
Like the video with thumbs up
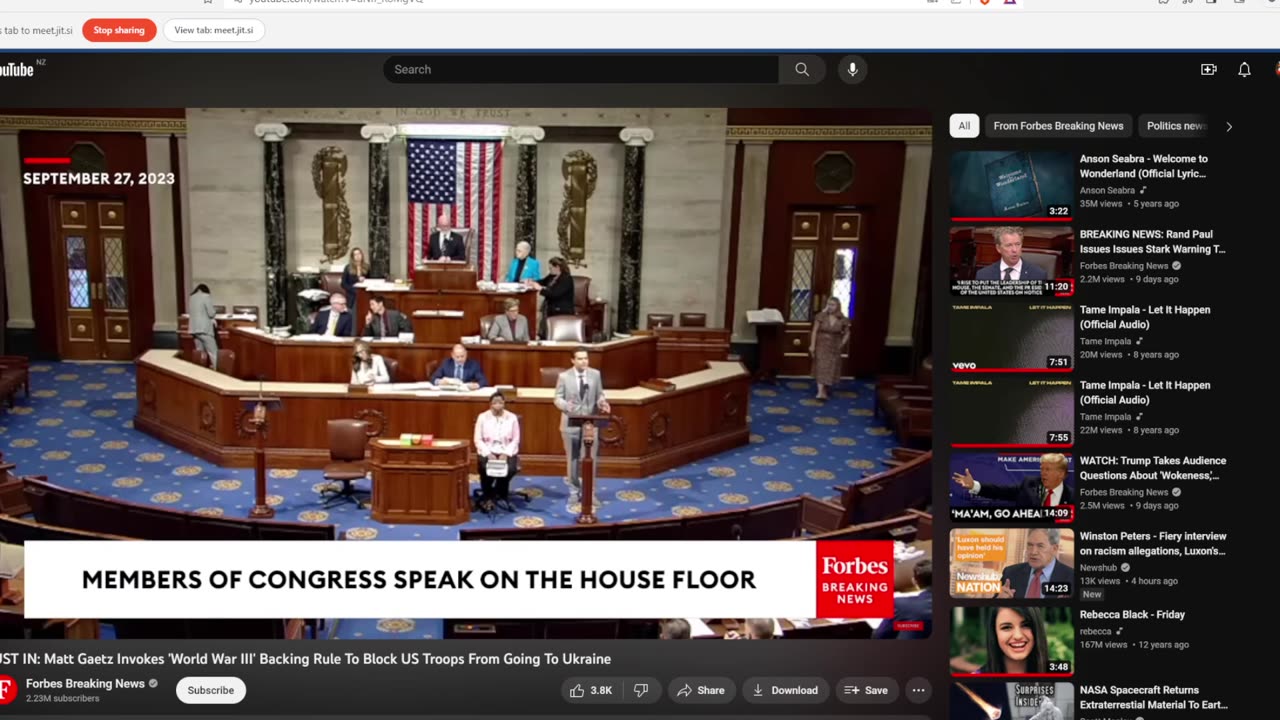click(590, 690)
